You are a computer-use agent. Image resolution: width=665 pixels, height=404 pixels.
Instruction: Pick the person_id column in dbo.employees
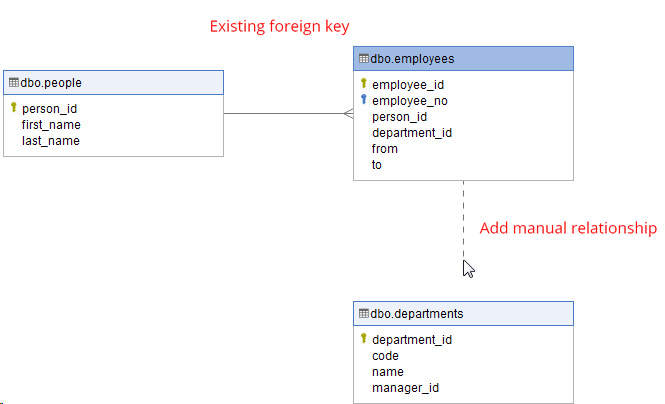(399, 117)
